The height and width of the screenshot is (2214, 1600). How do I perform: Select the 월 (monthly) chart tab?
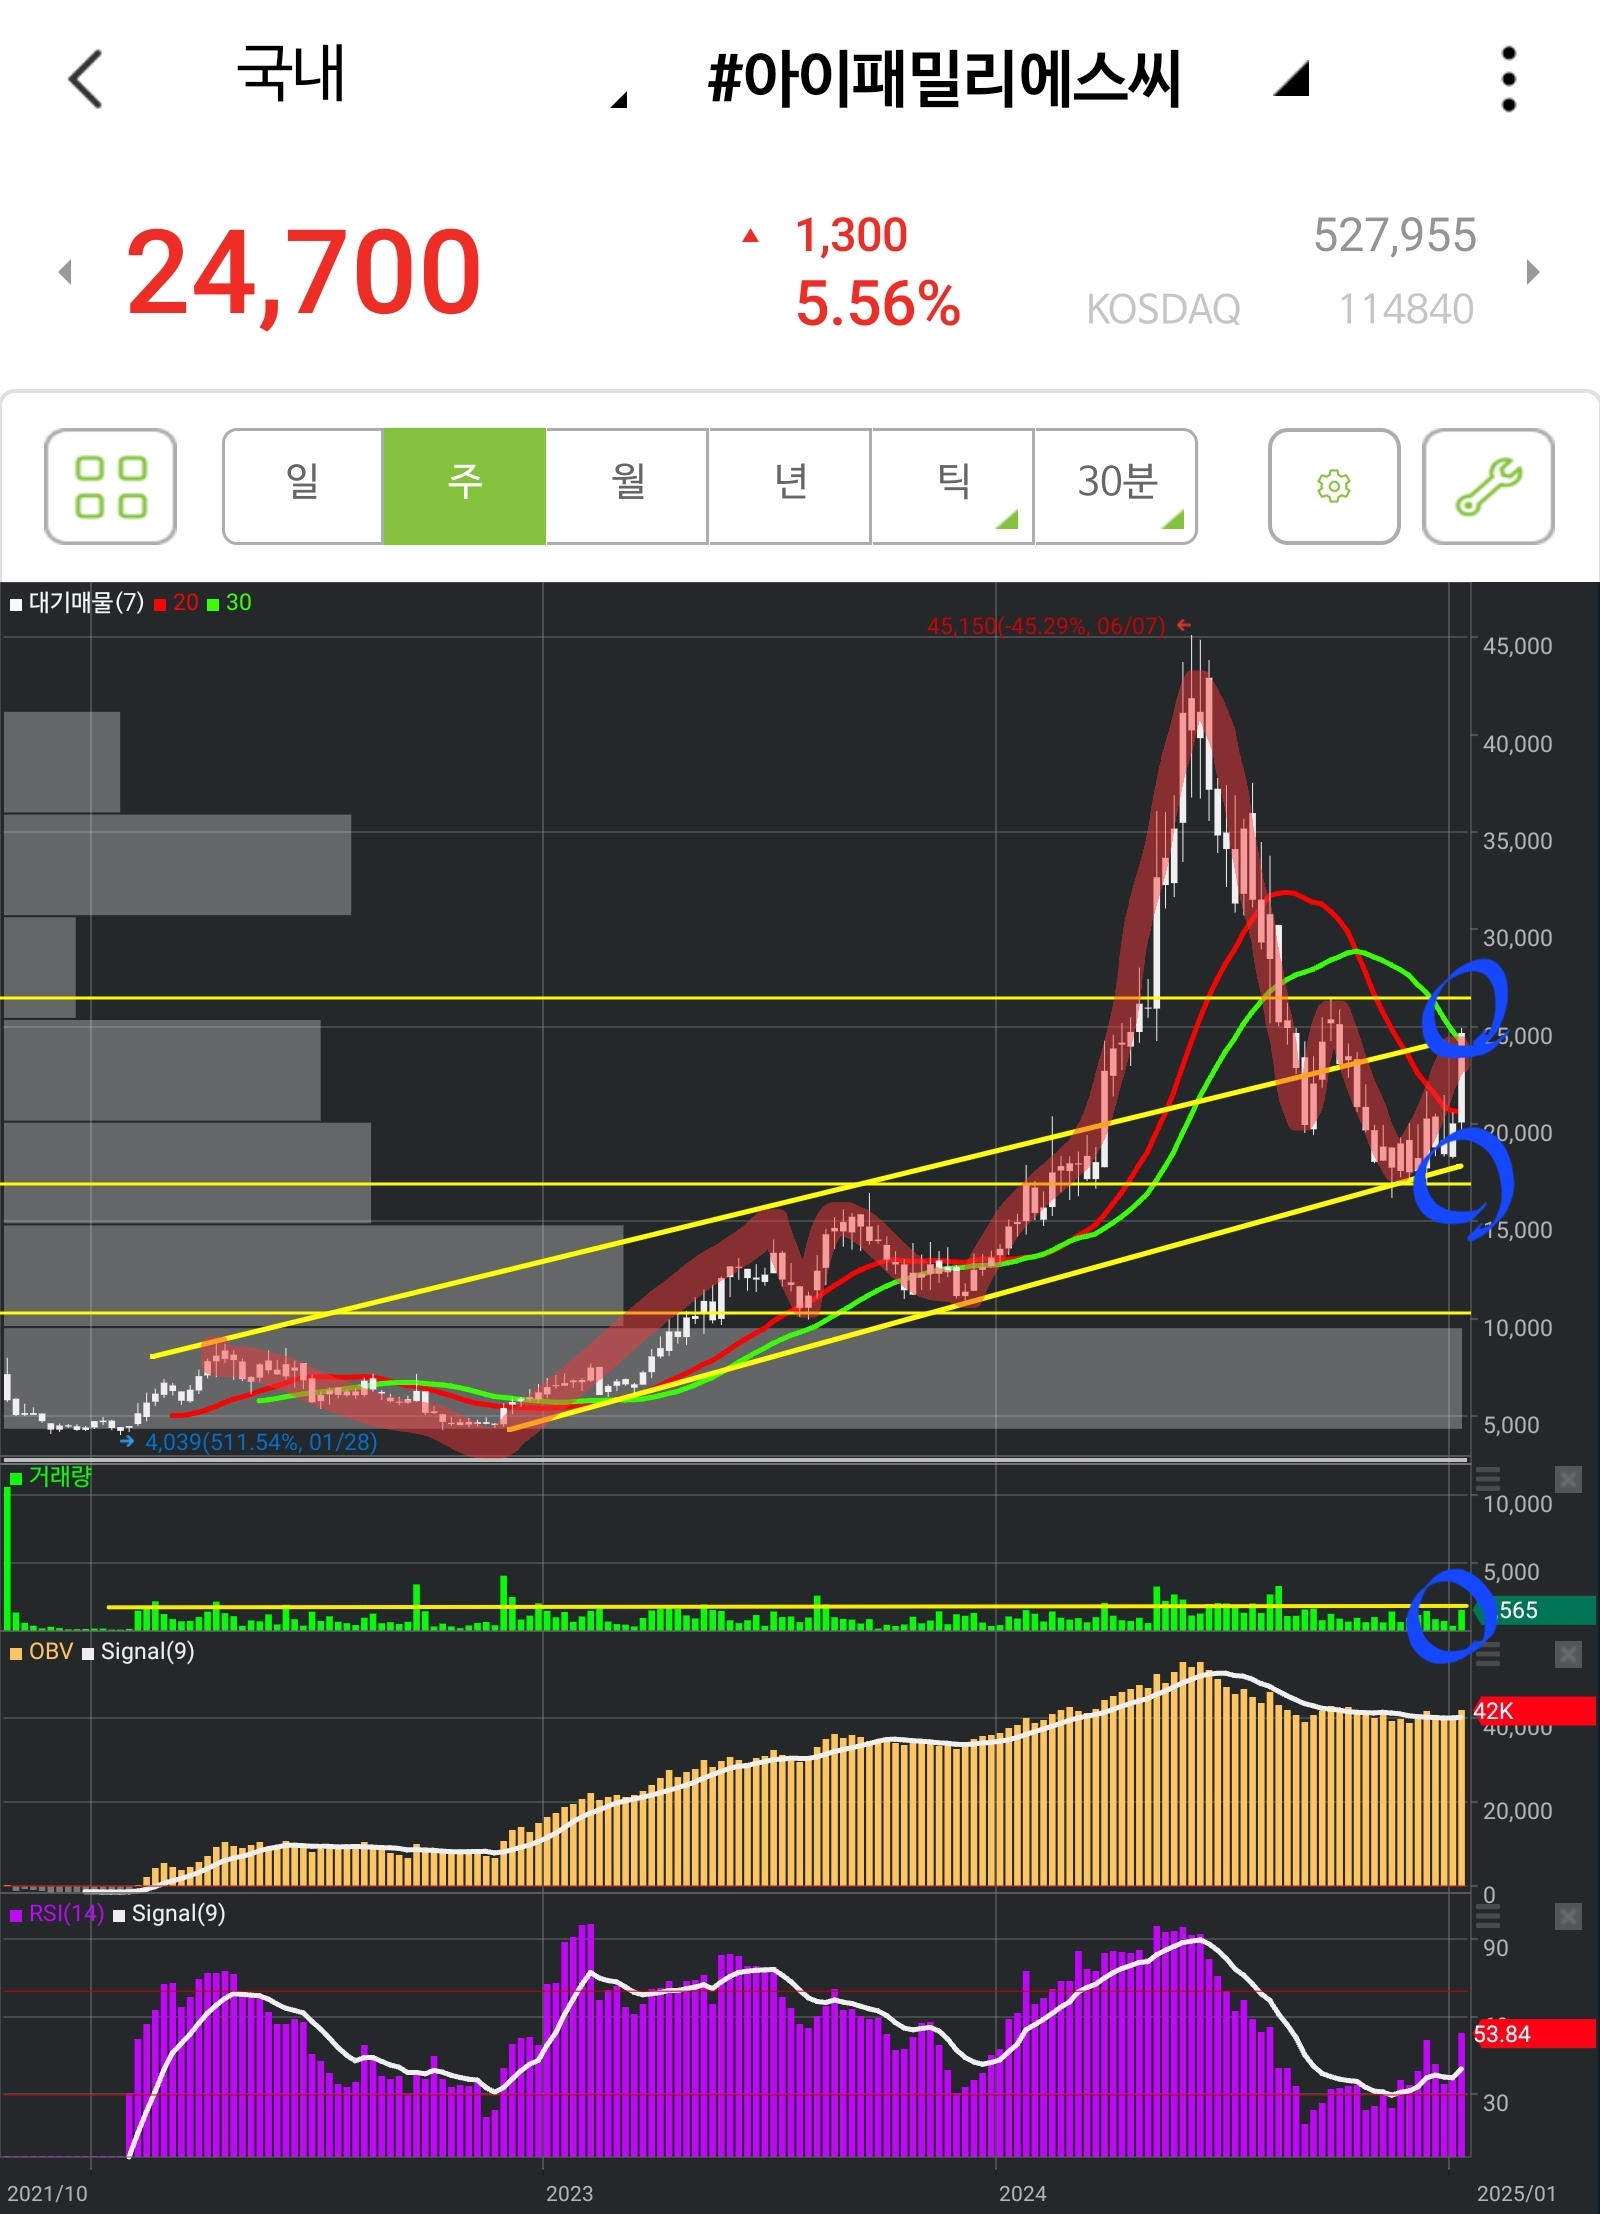click(627, 487)
